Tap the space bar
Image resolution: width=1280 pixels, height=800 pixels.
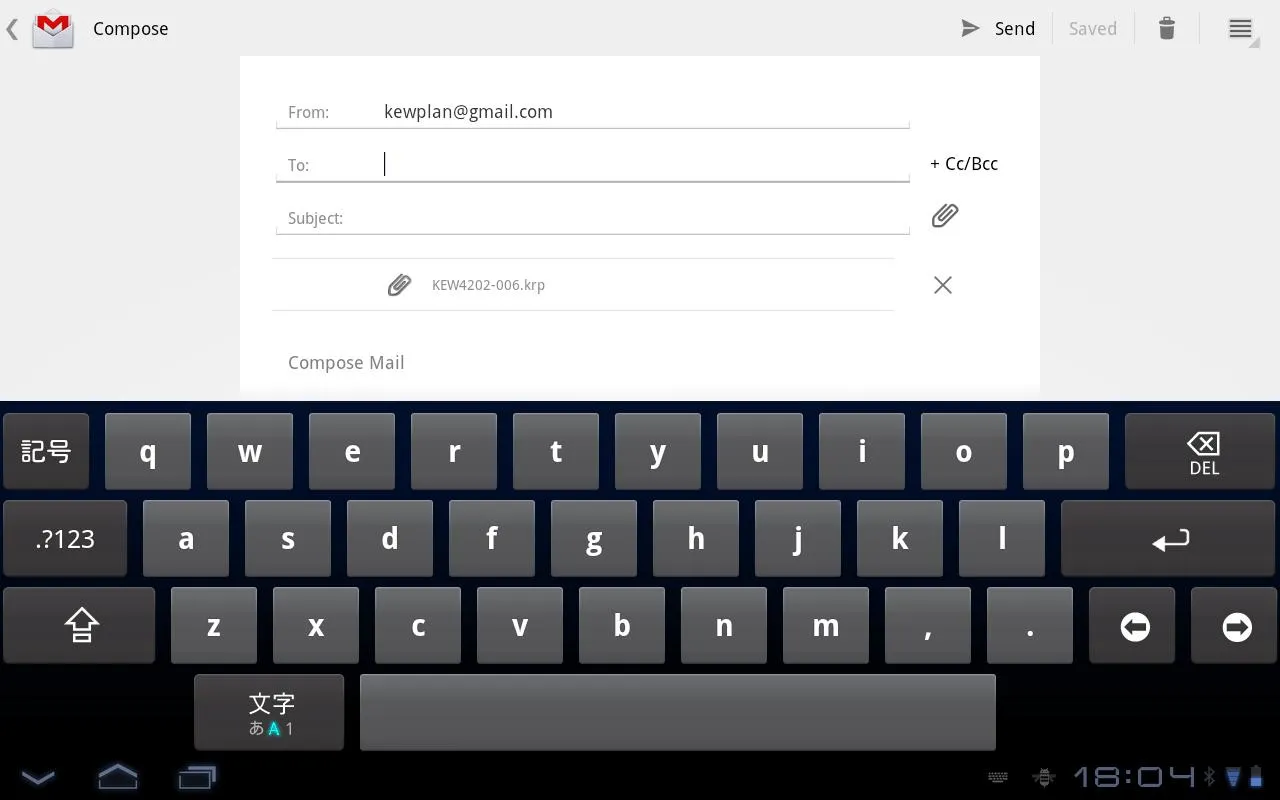tap(678, 713)
